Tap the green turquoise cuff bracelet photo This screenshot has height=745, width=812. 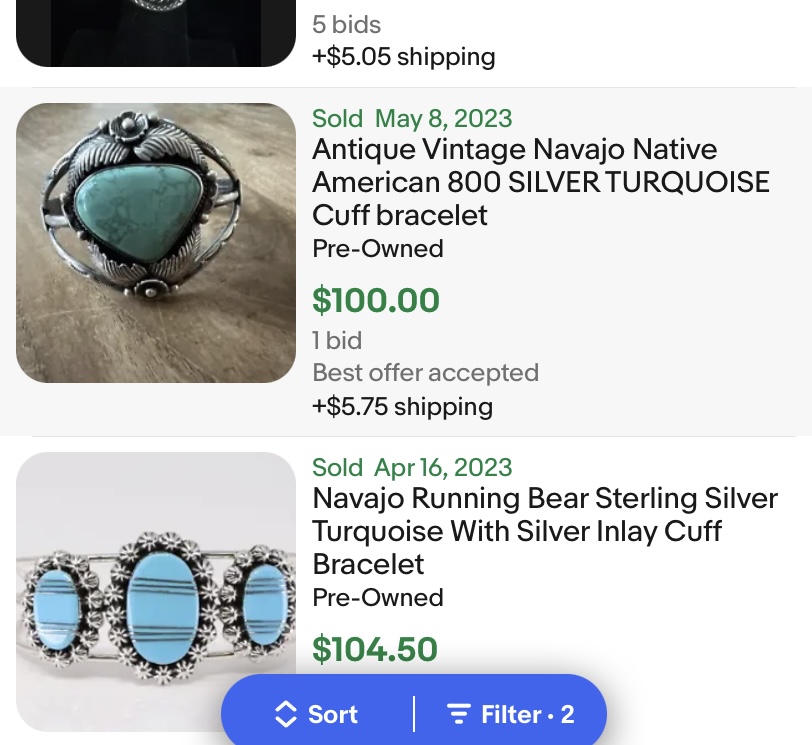156,243
